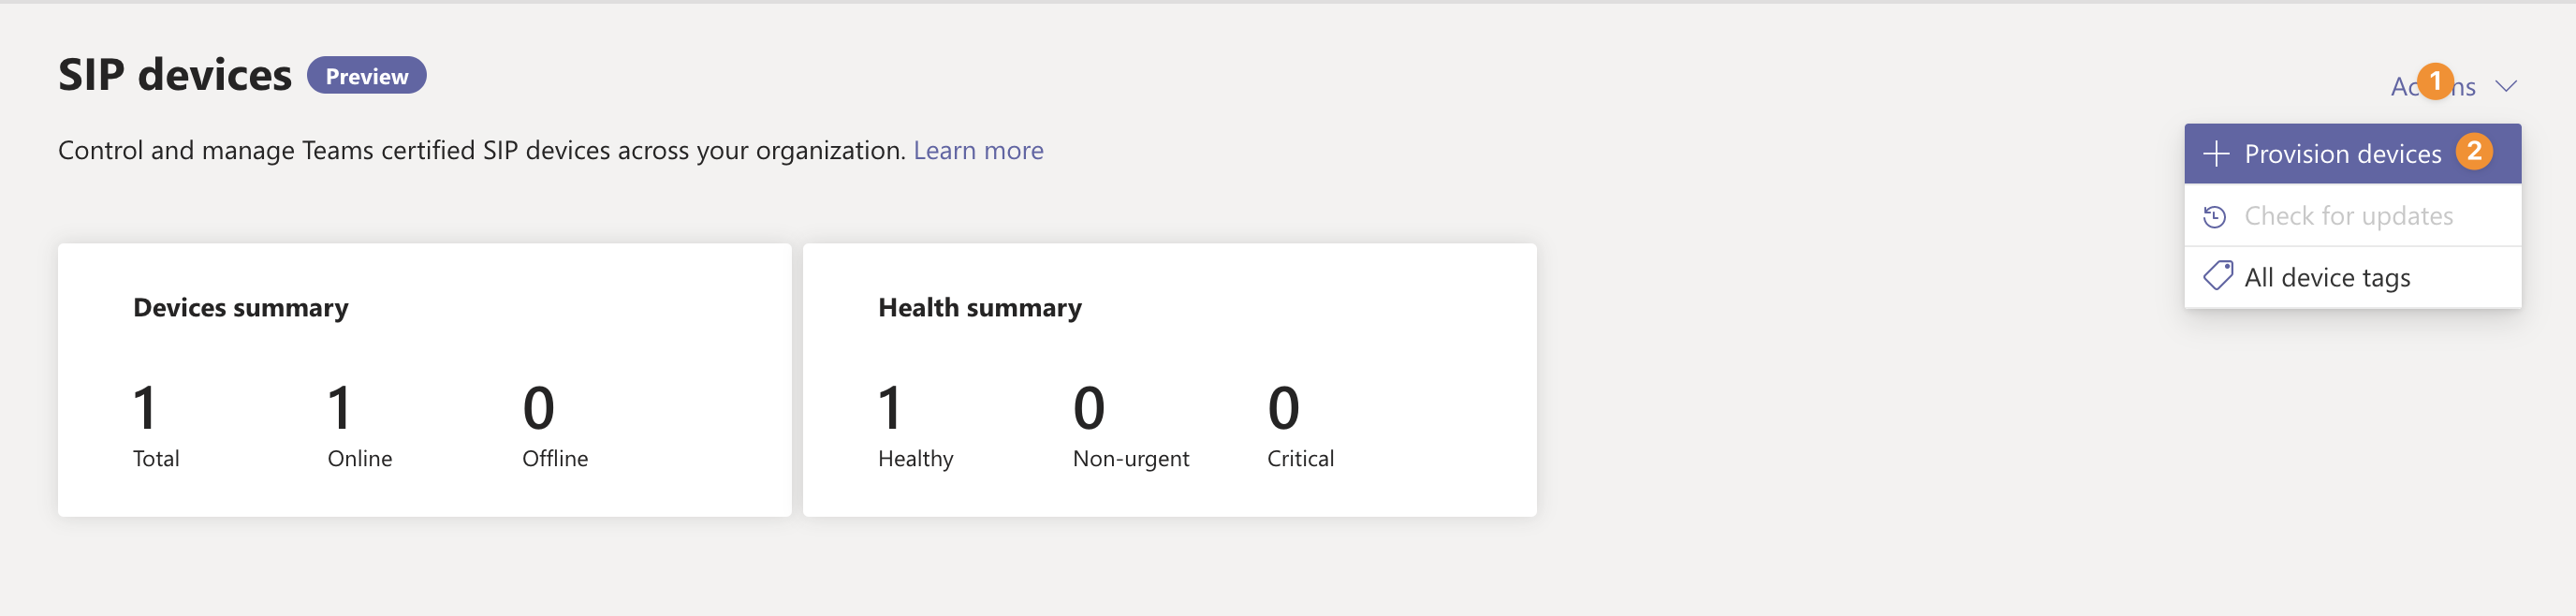The width and height of the screenshot is (2576, 616).
Task: Click the orange step 1 badge
Action: coord(2435,81)
